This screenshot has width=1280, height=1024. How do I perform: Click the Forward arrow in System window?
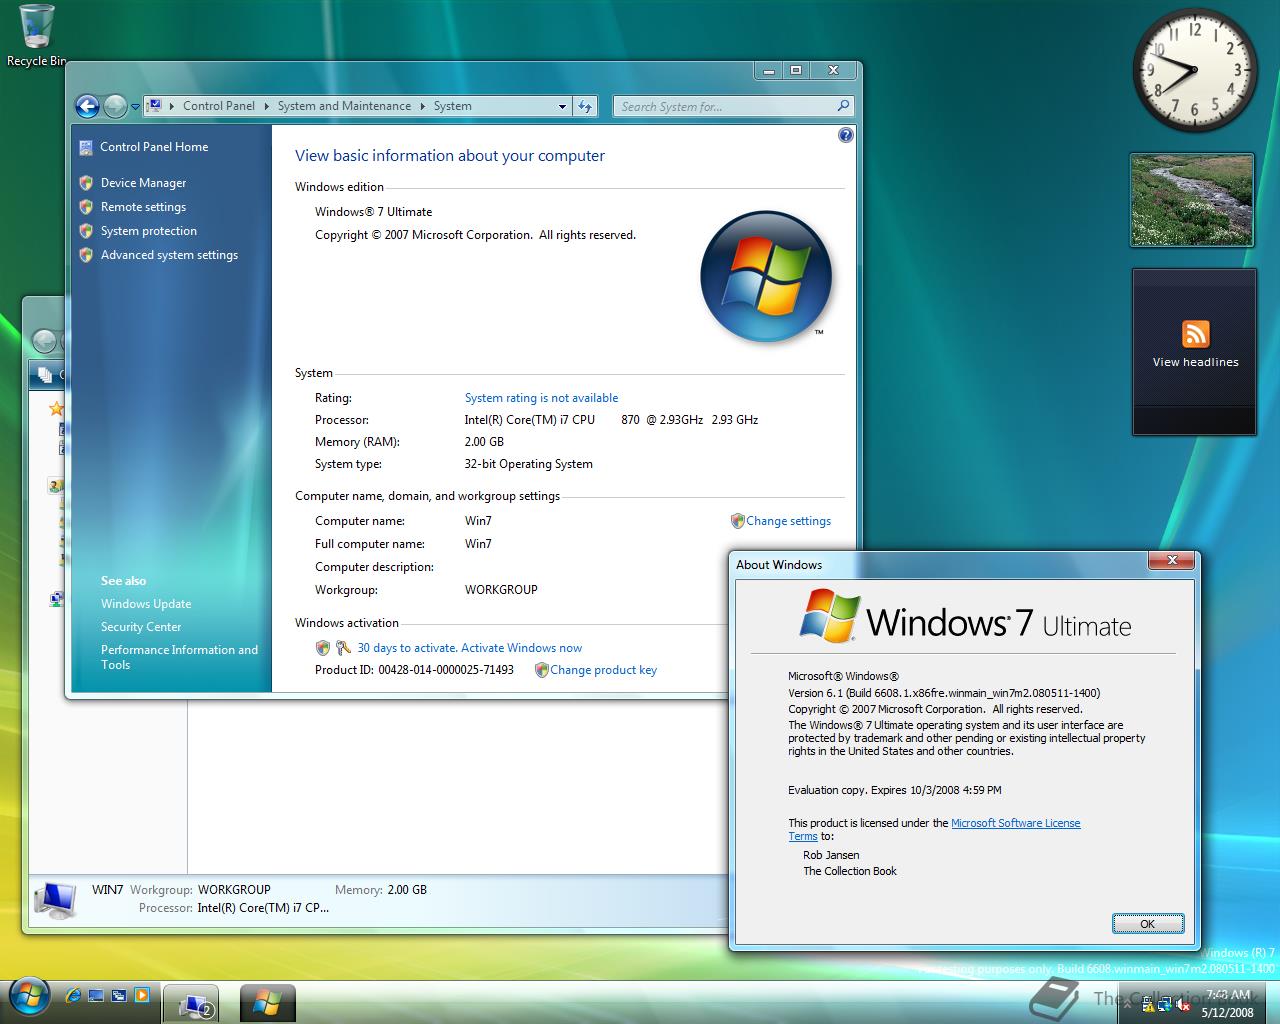(x=115, y=106)
